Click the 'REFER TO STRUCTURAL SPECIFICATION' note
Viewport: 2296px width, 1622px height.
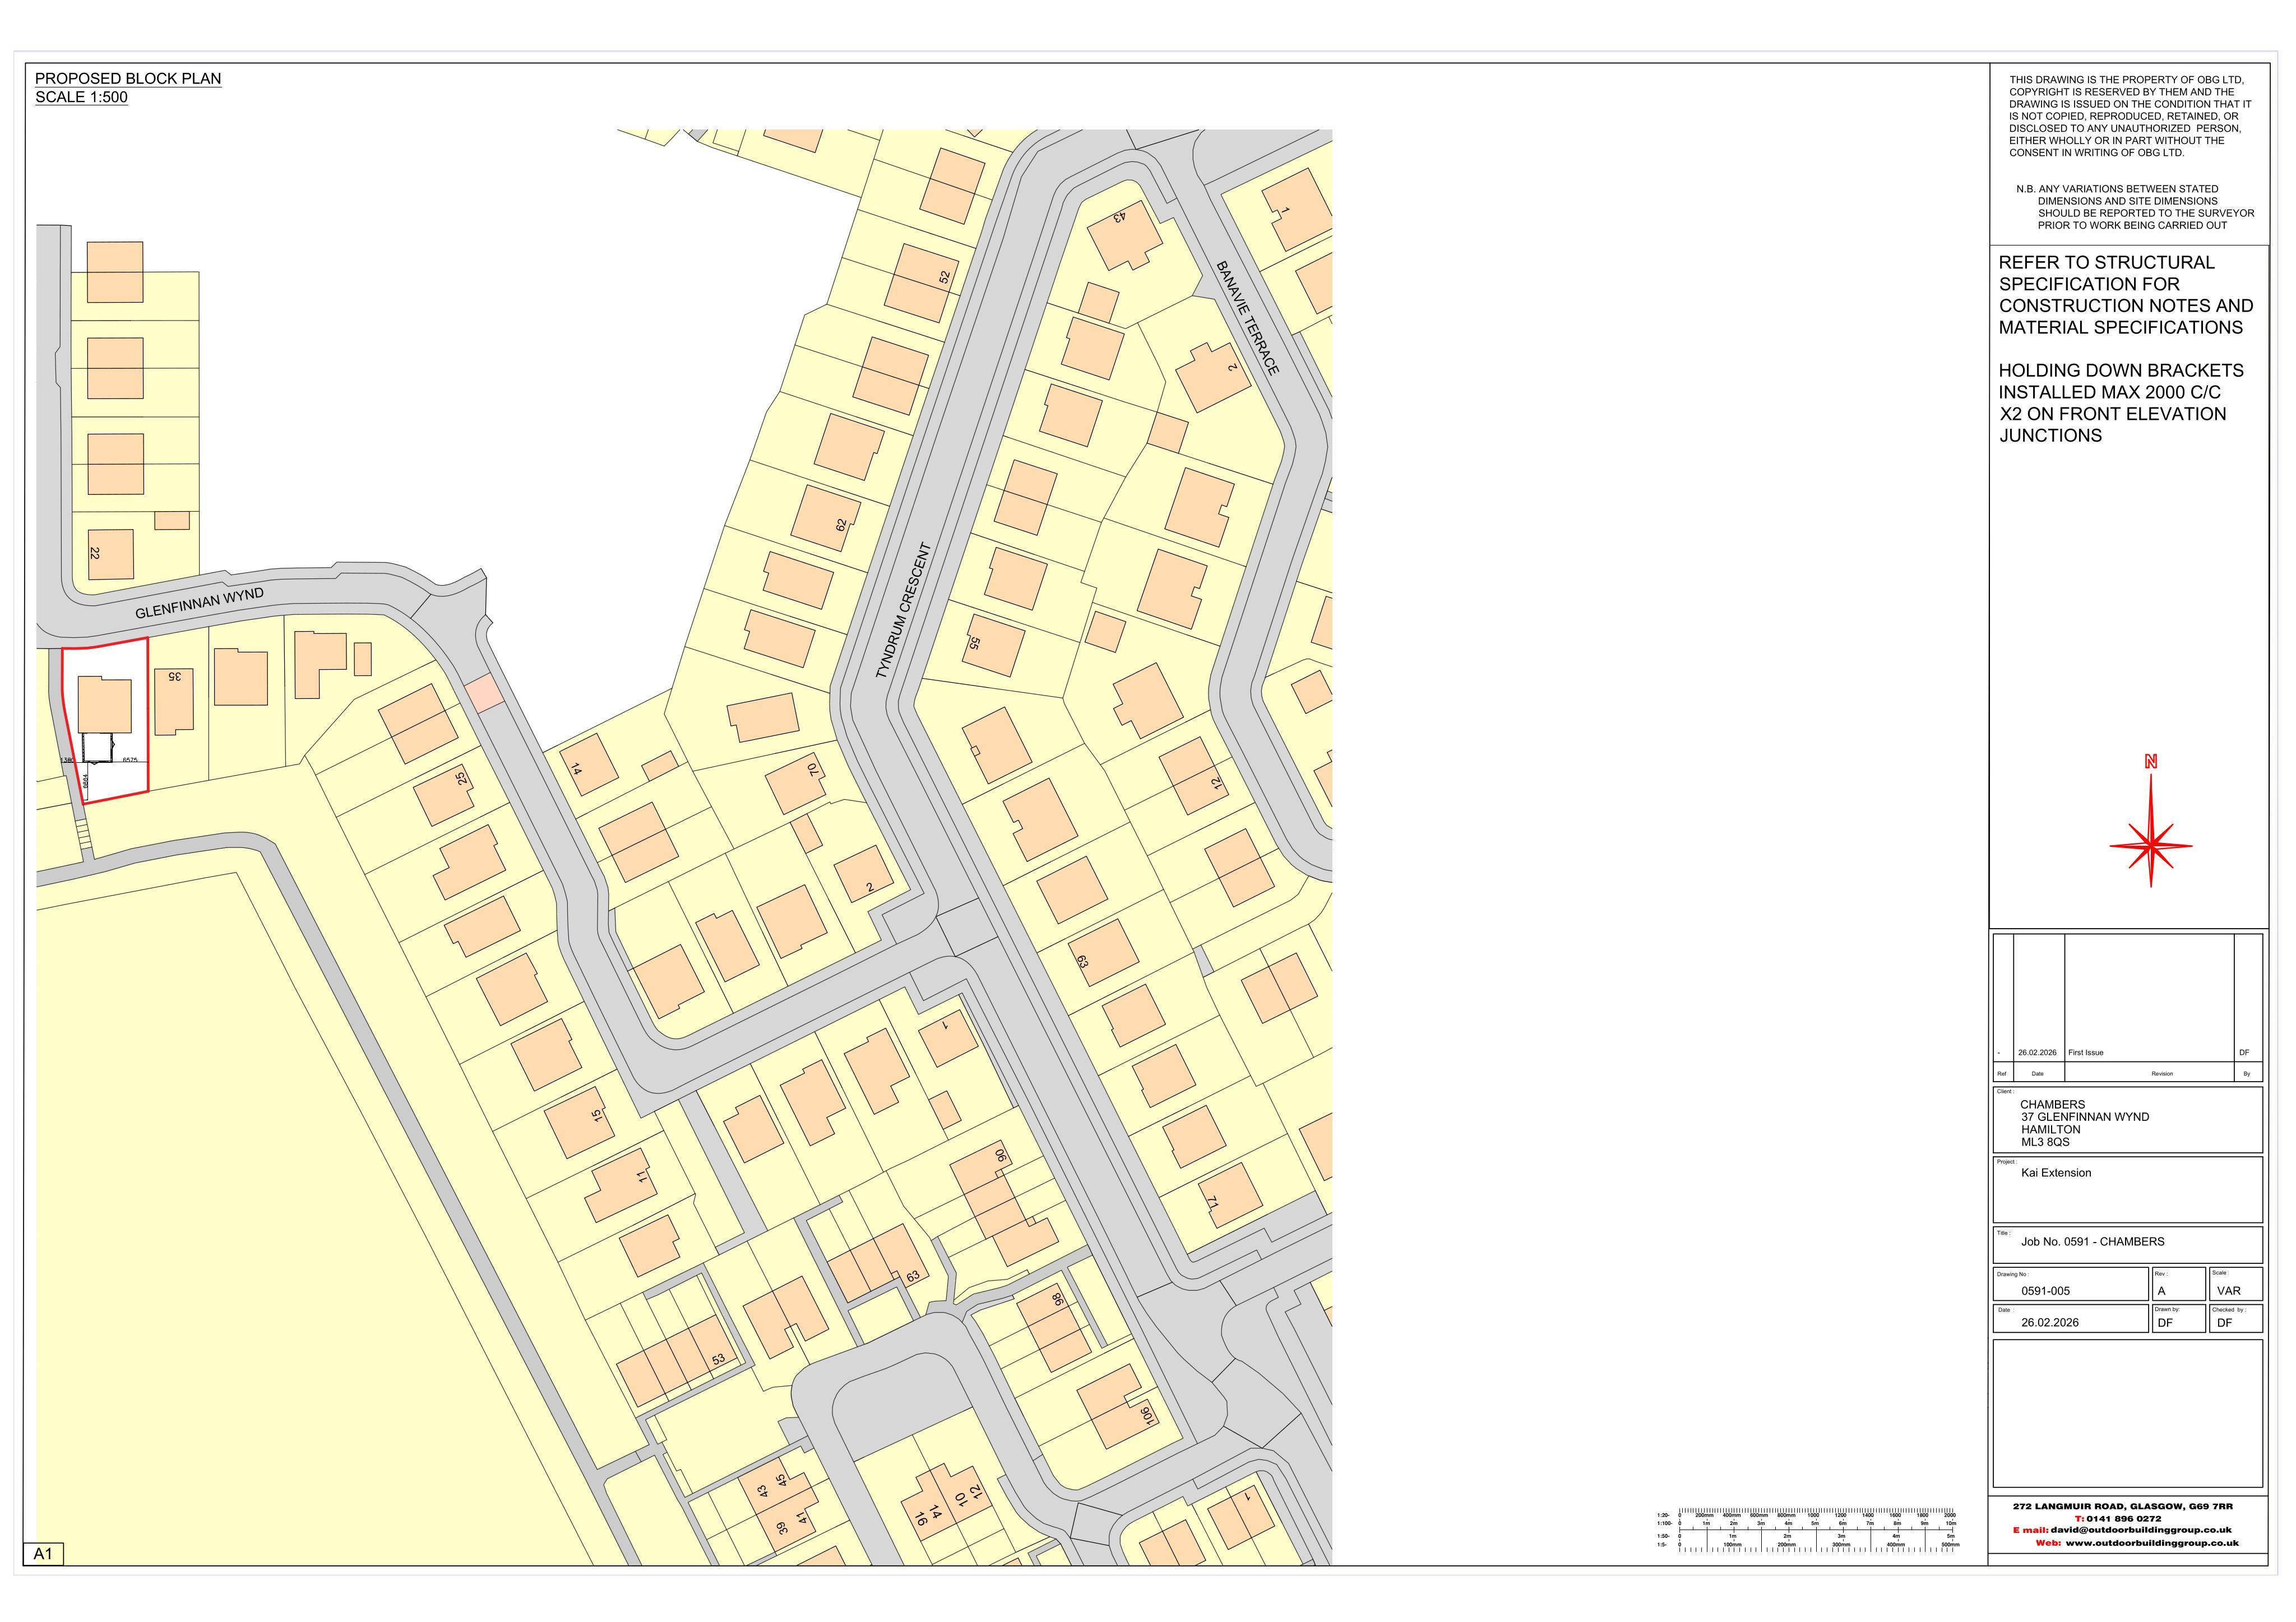[2126, 295]
